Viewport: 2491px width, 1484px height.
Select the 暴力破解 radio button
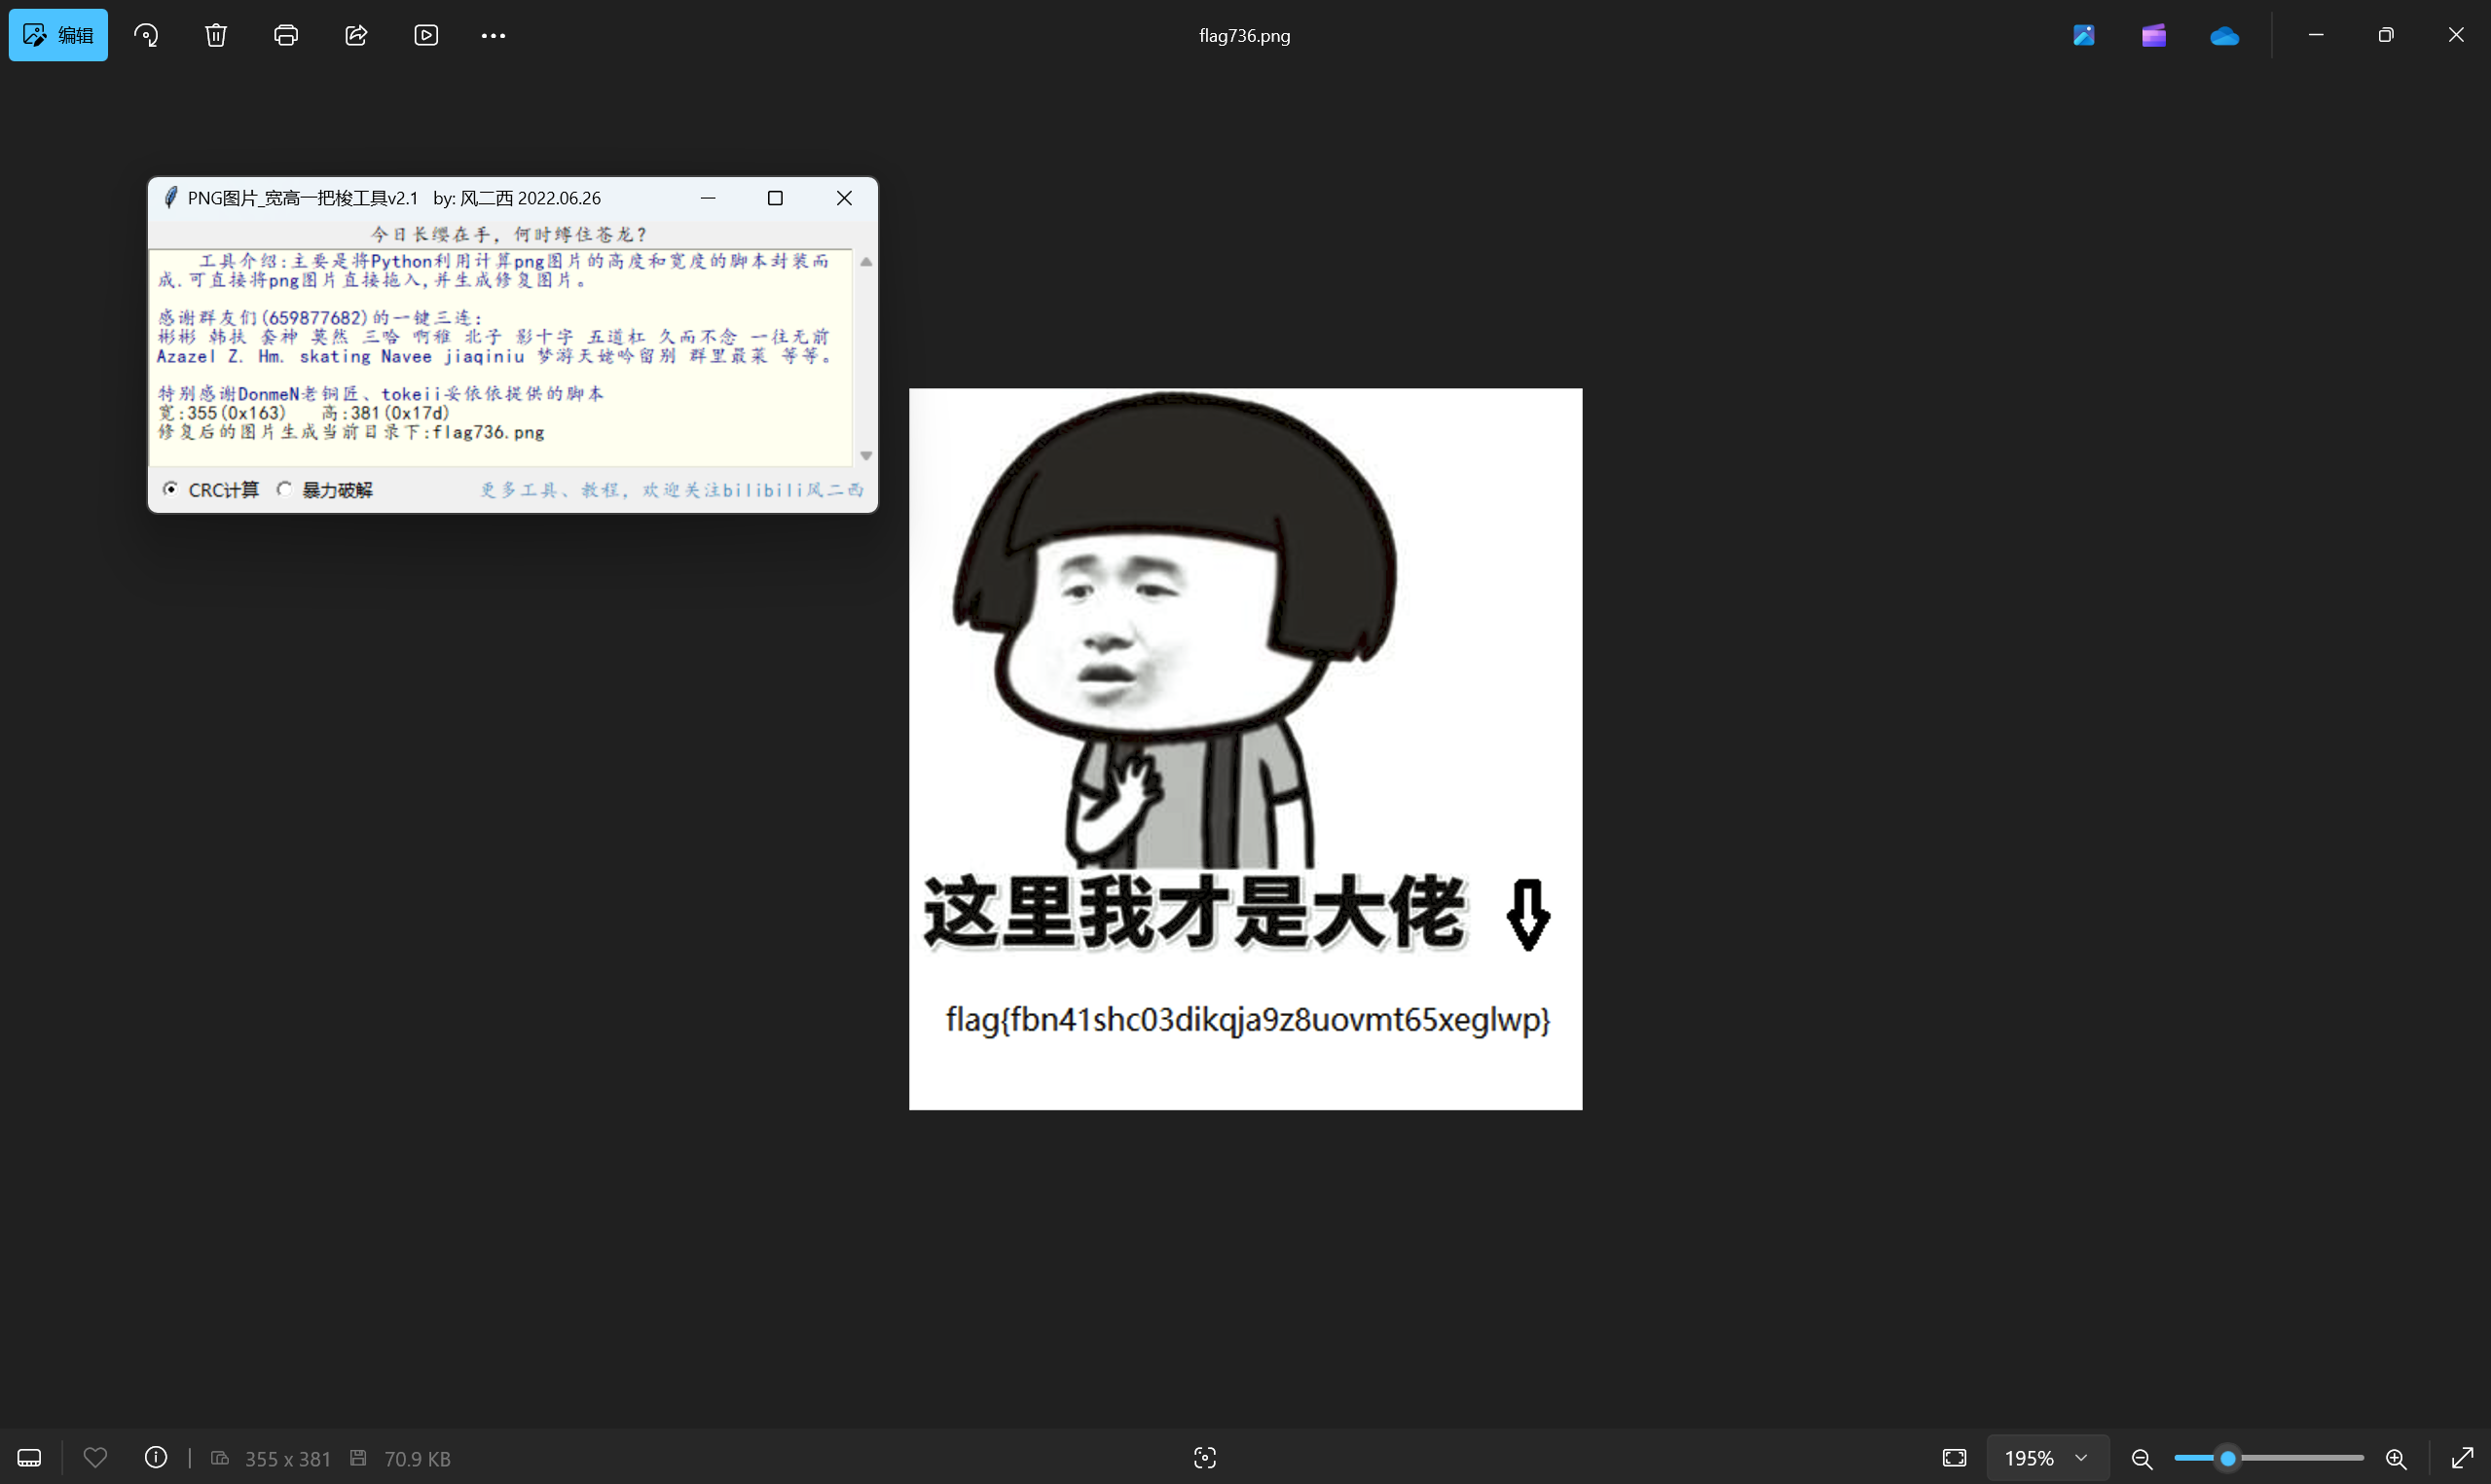tap(285, 489)
